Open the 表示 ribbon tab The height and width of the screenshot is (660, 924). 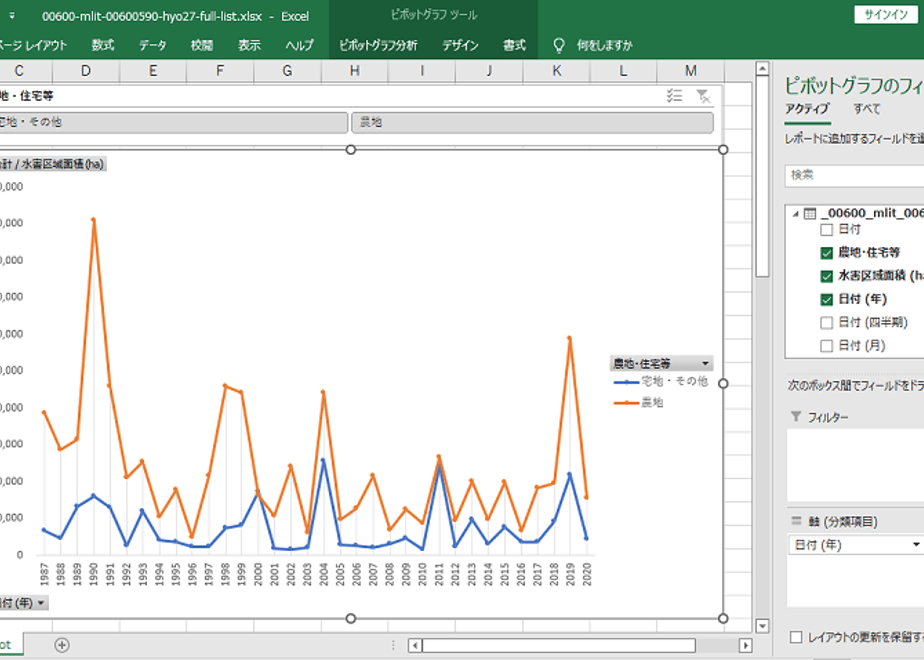pyautogui.click(x=249, y=45)
